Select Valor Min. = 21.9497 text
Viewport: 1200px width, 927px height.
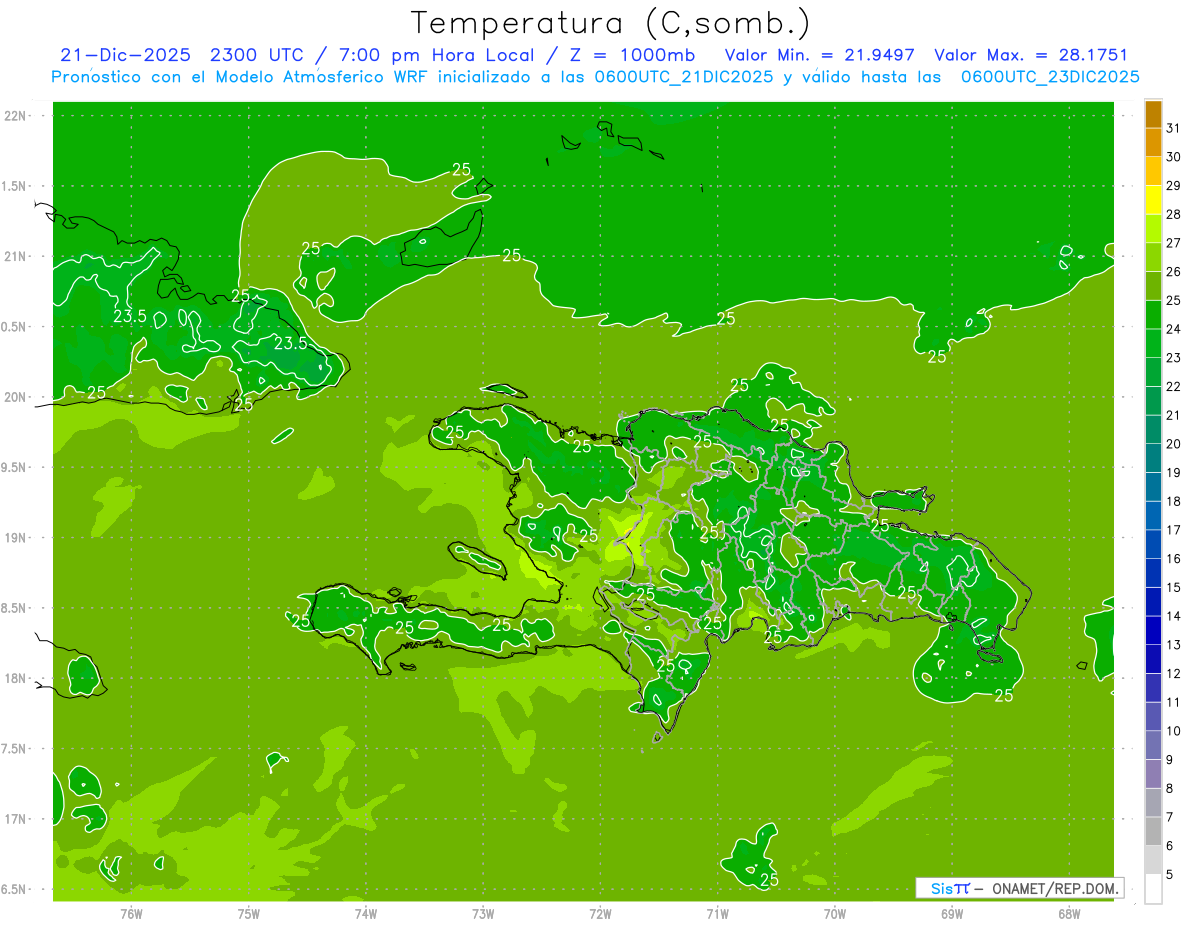pos(820,55)
